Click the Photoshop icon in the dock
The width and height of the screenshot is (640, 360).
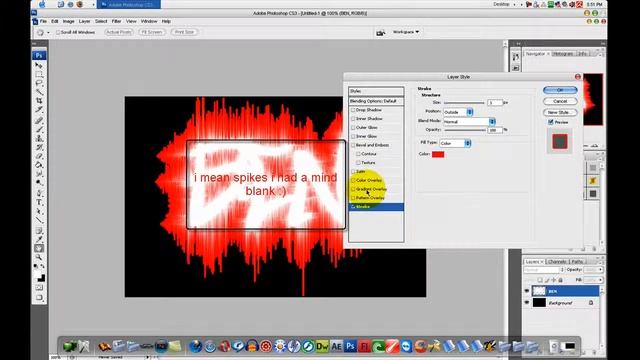click(350, 347)
